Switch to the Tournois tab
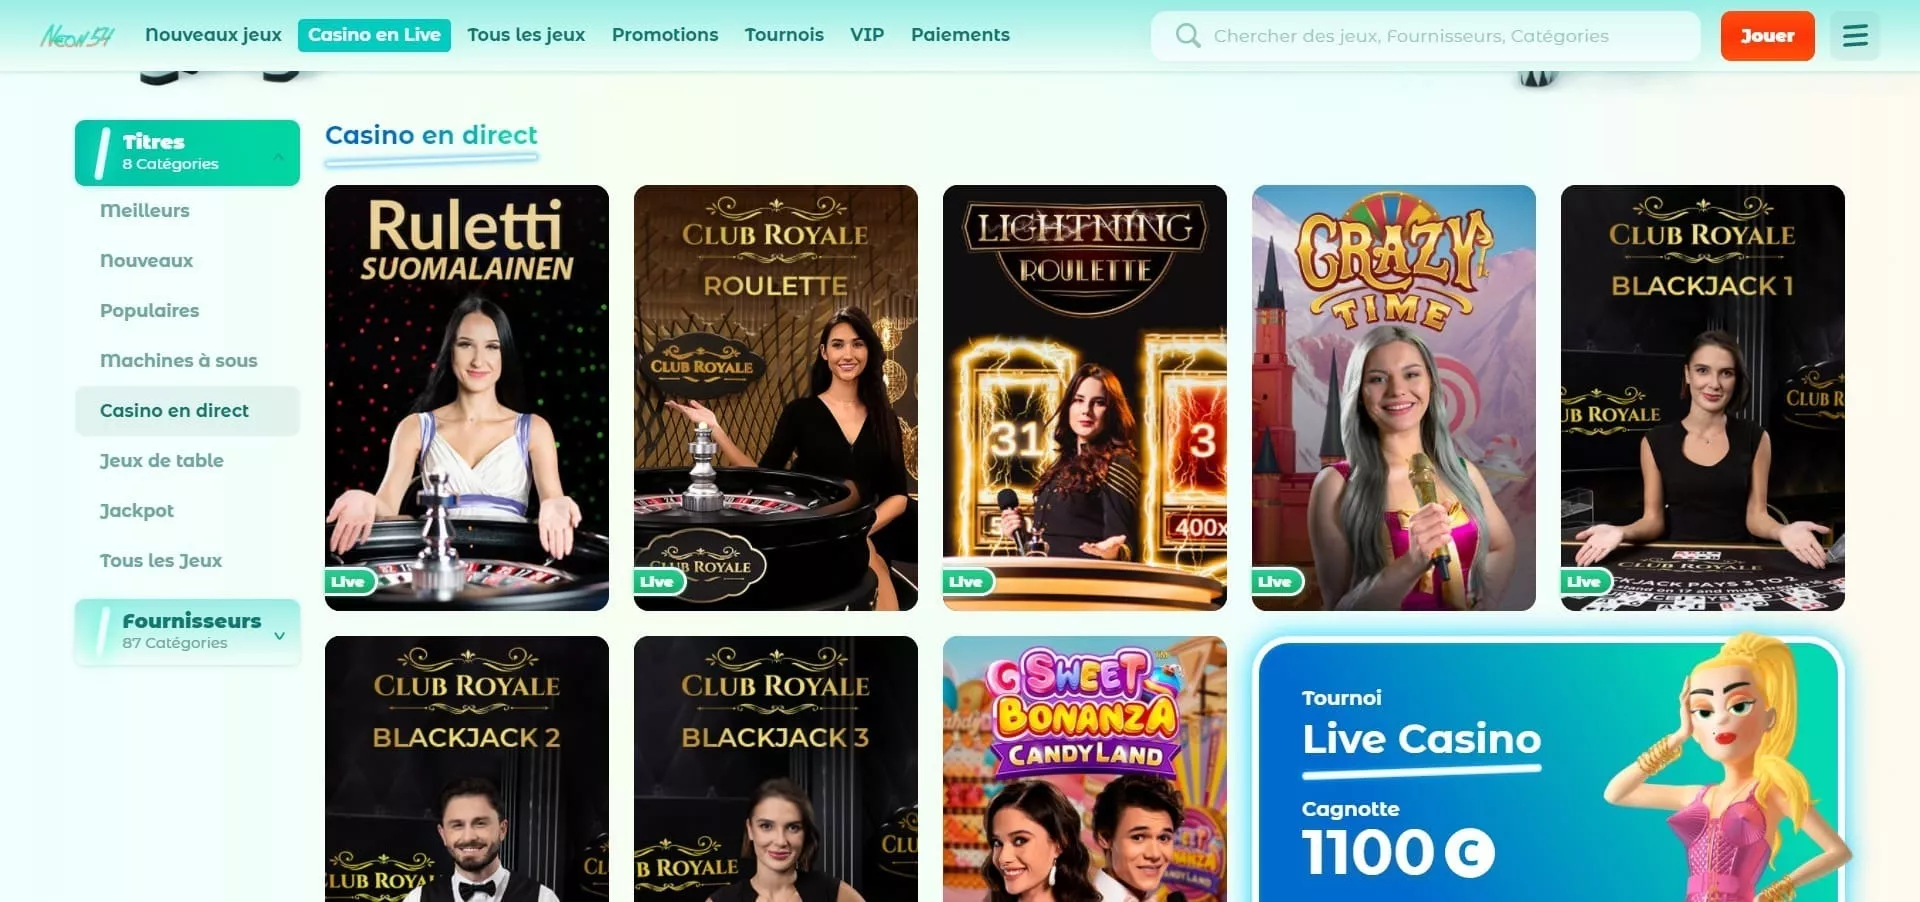 click(x=784, y=35)
